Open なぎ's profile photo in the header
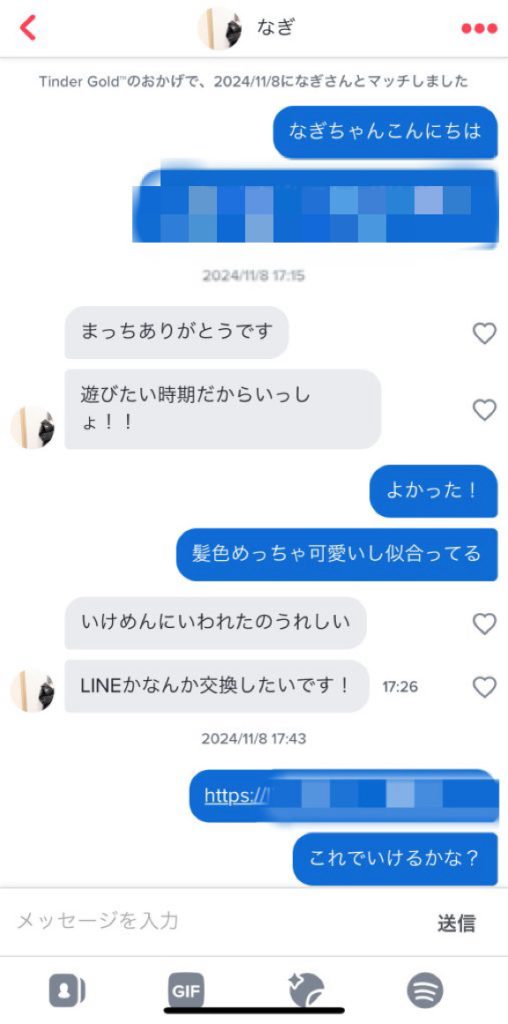This screenshot has height=1024, width=508. click(220, 28)
